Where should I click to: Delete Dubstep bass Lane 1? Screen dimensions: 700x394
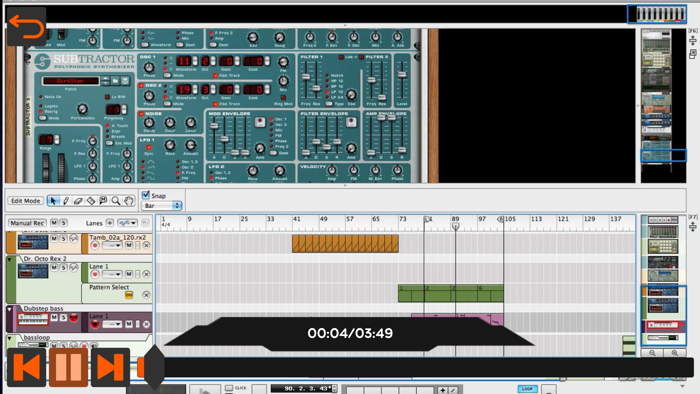point(146,324)
